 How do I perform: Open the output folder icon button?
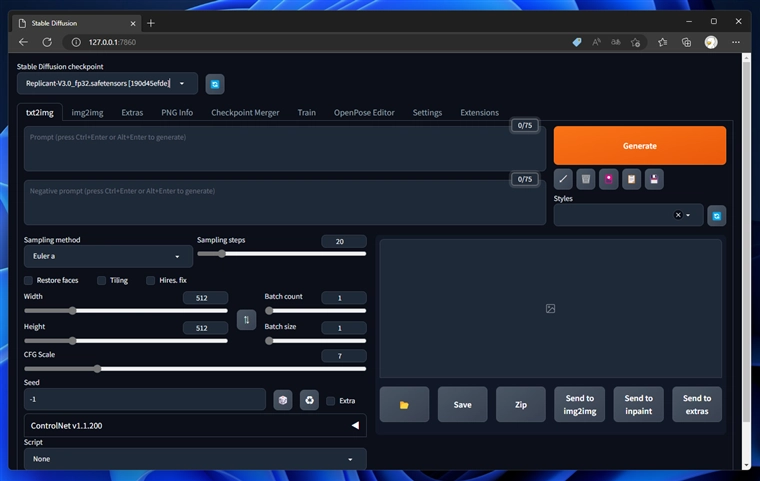(x=404, y=404)
